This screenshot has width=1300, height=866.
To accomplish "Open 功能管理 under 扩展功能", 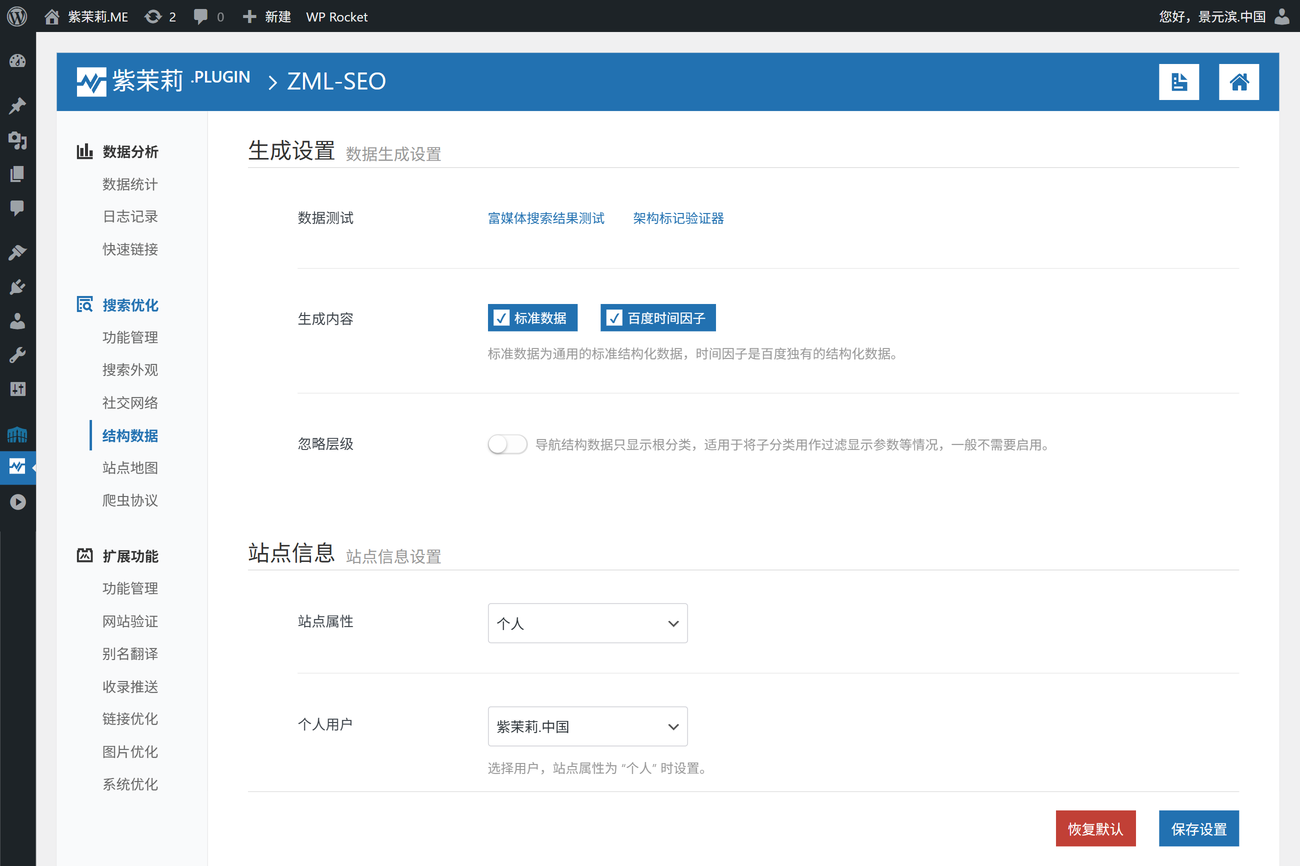I will [130, 588].
